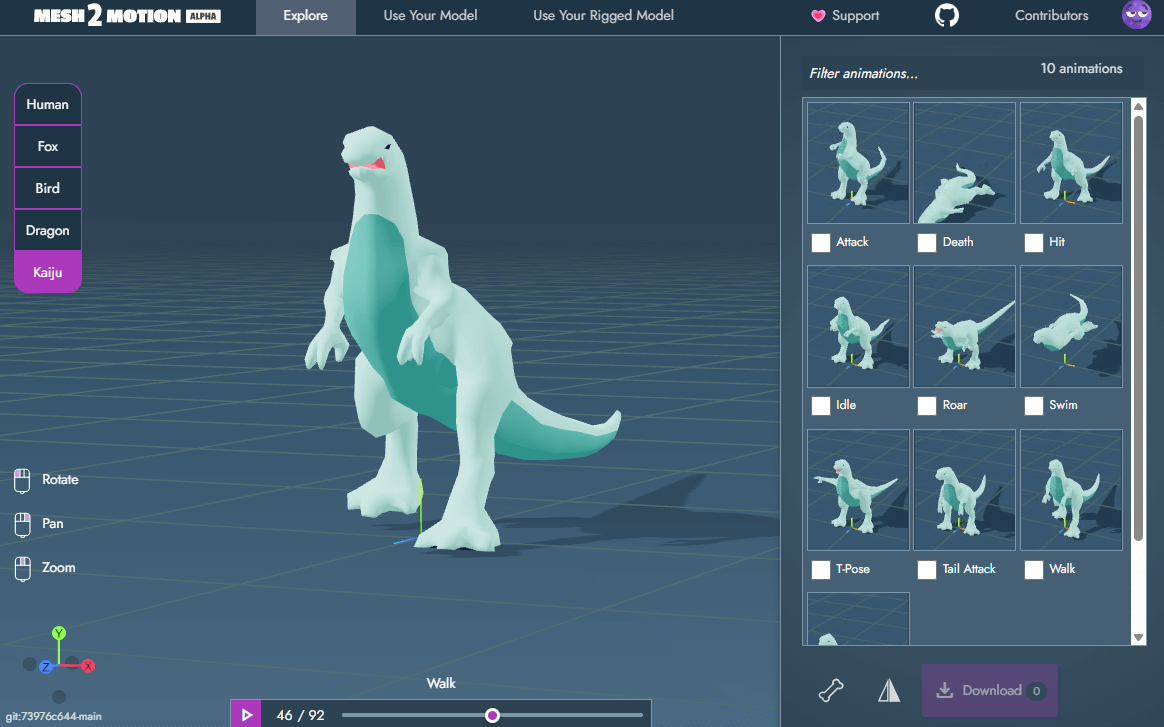Preview the Hit animation thumbnail
This screenshot has width=1164, height=727.
(1071, 163)
